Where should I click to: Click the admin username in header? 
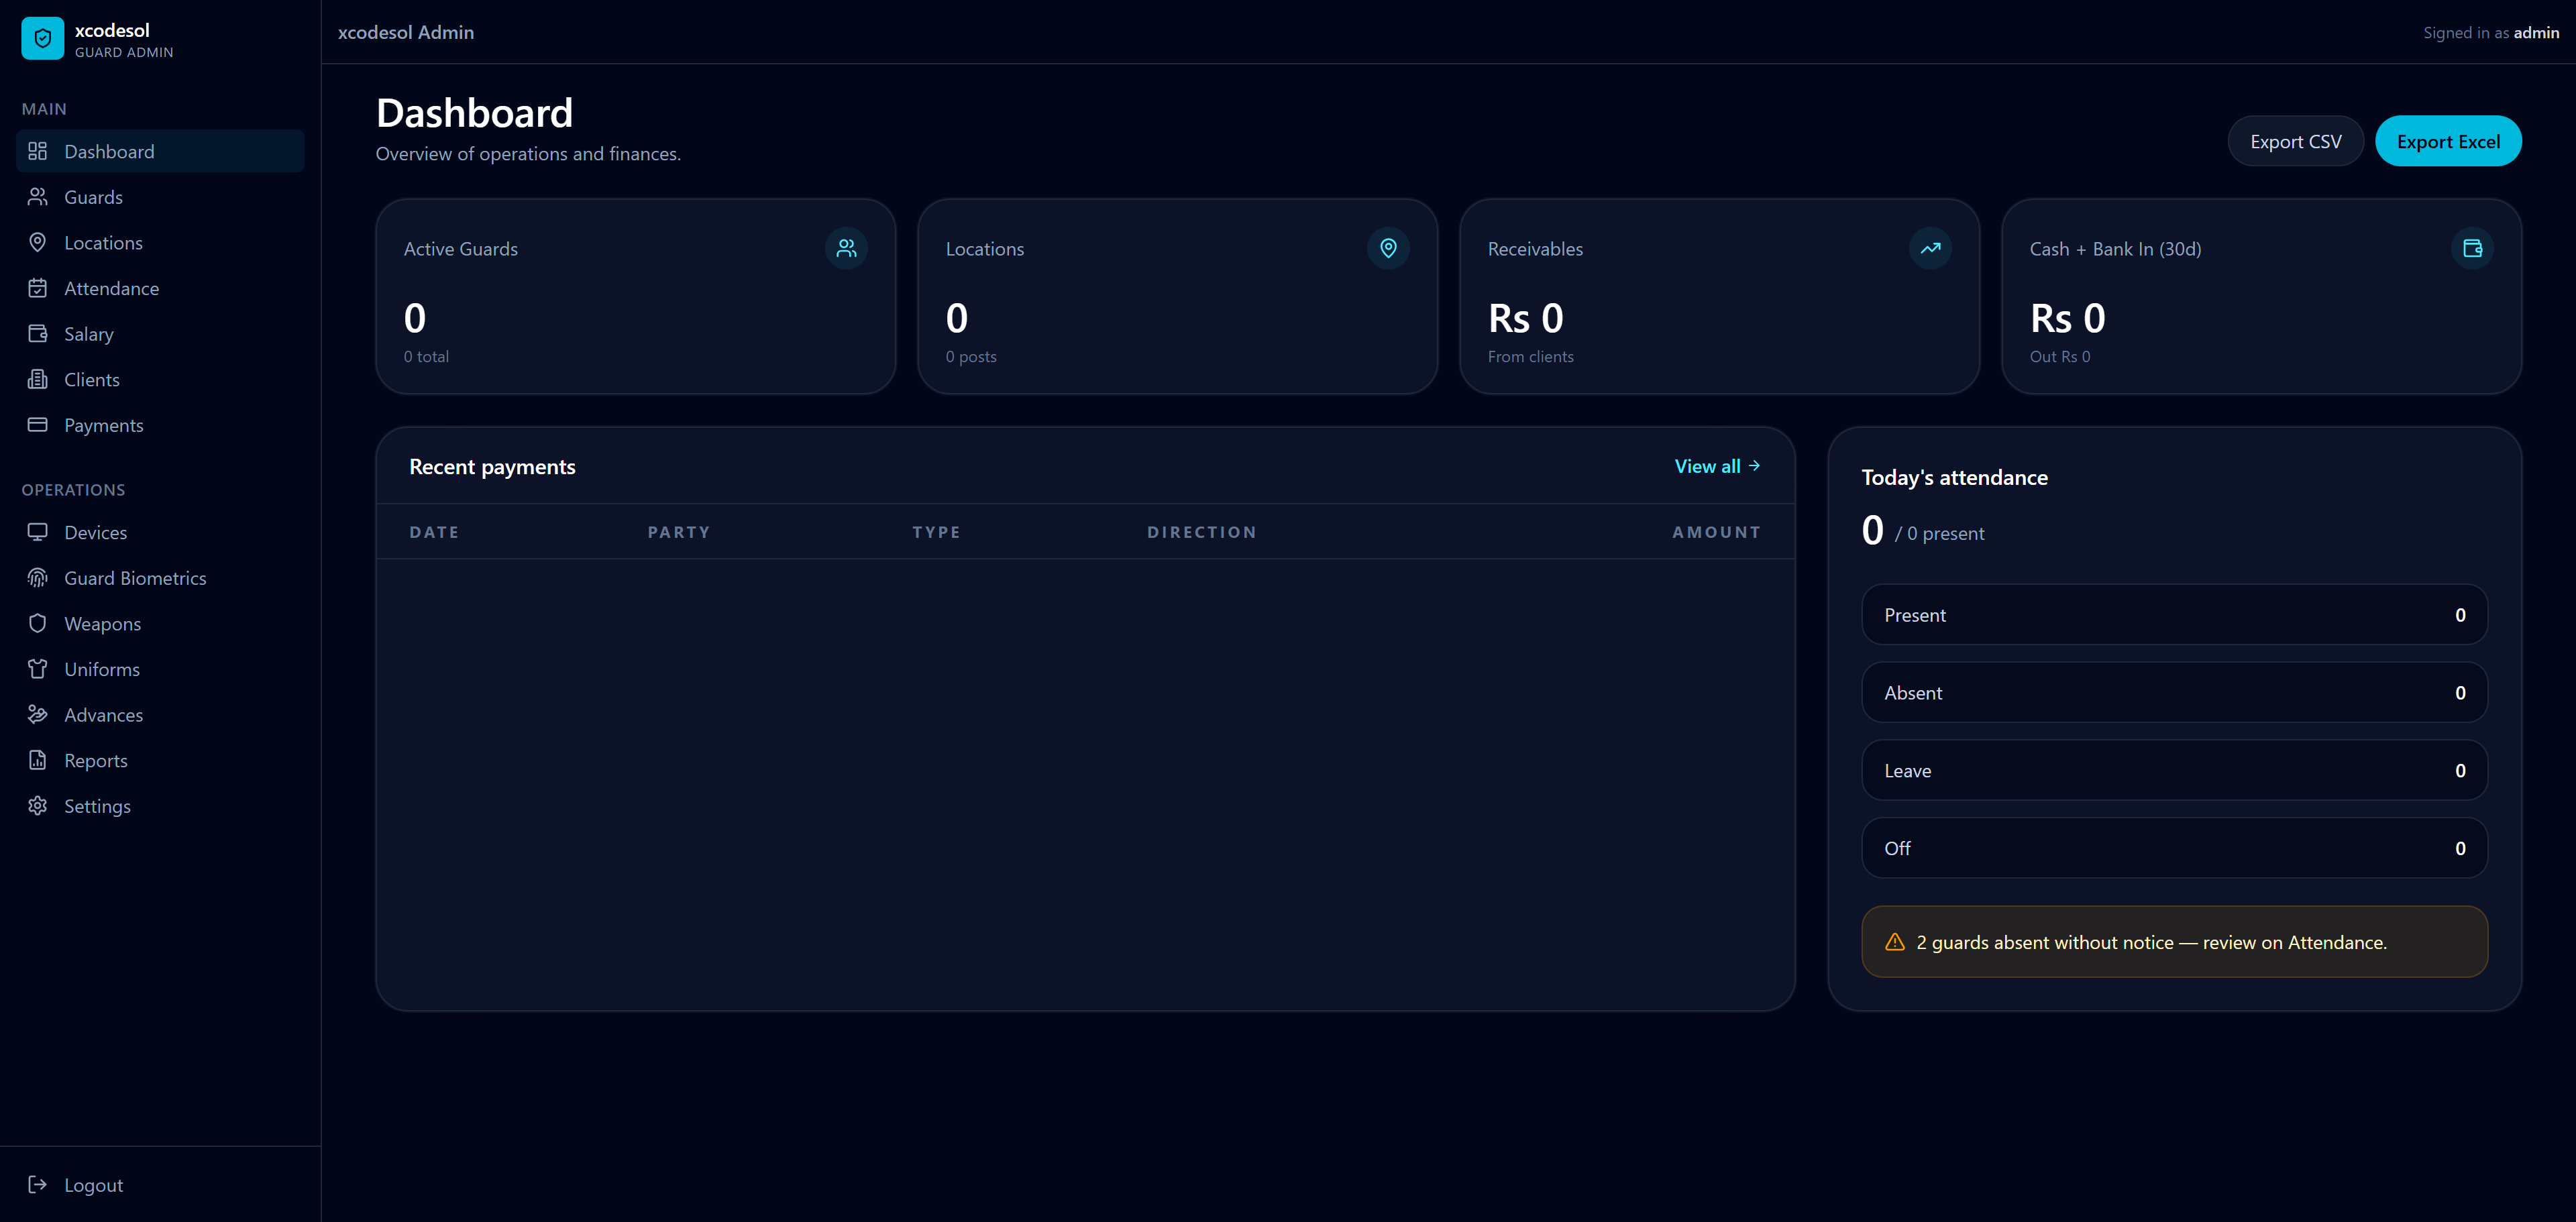[x=2536, y=32]
